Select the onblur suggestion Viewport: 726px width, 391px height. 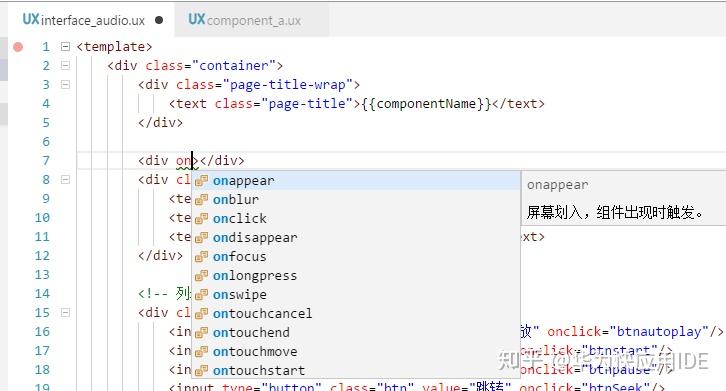[356, 199]
